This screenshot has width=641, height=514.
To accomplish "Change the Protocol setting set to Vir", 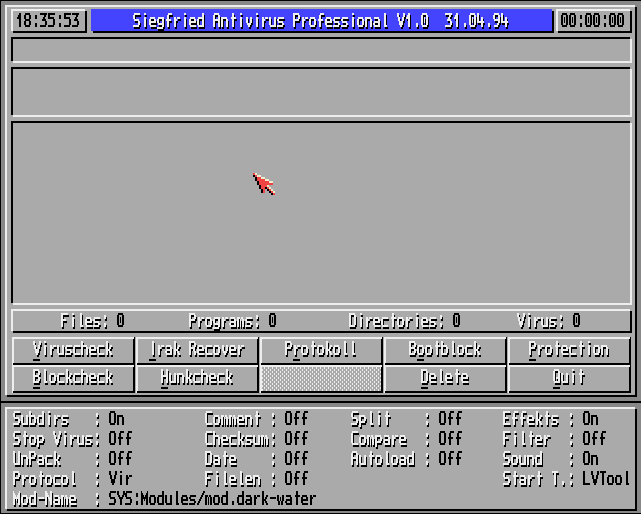I will point(72,479).
